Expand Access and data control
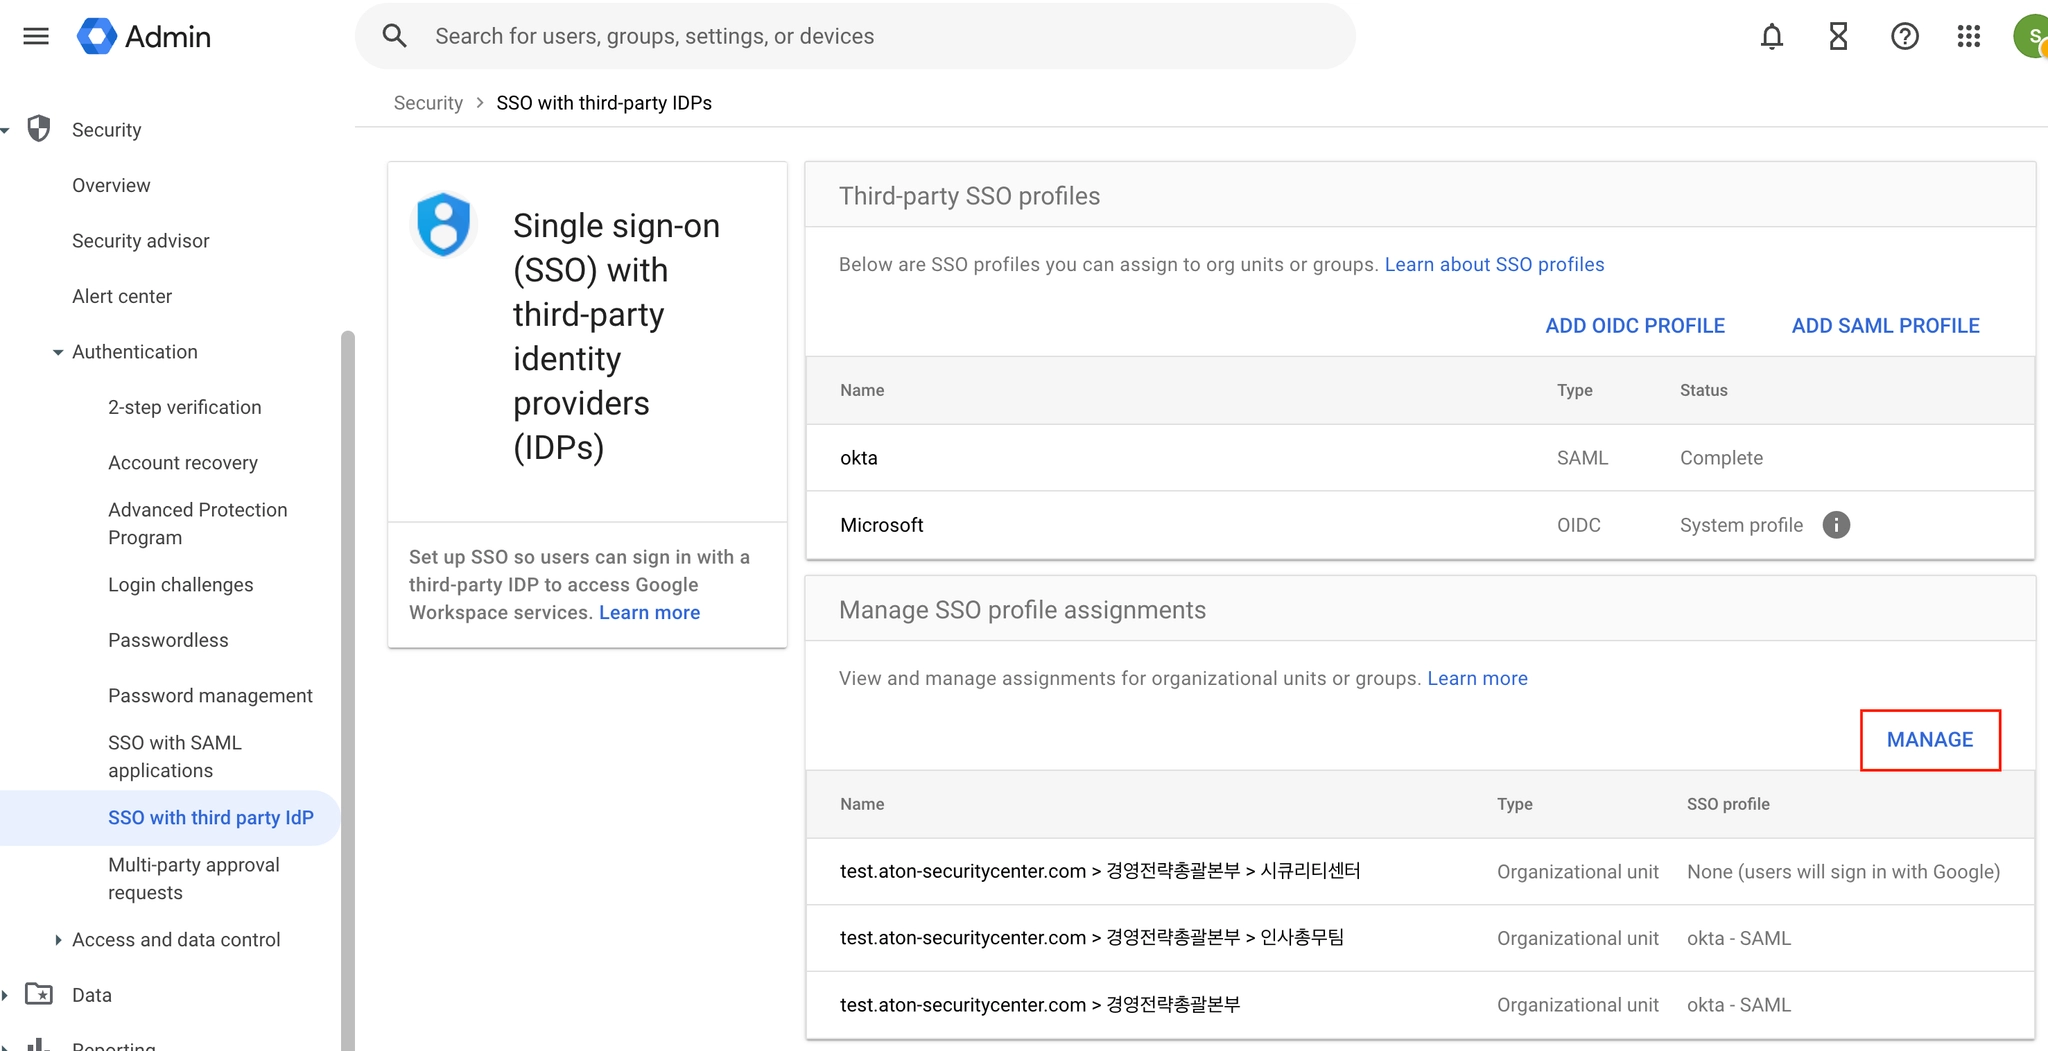The image size is (2048, 1051). (58, 940)
